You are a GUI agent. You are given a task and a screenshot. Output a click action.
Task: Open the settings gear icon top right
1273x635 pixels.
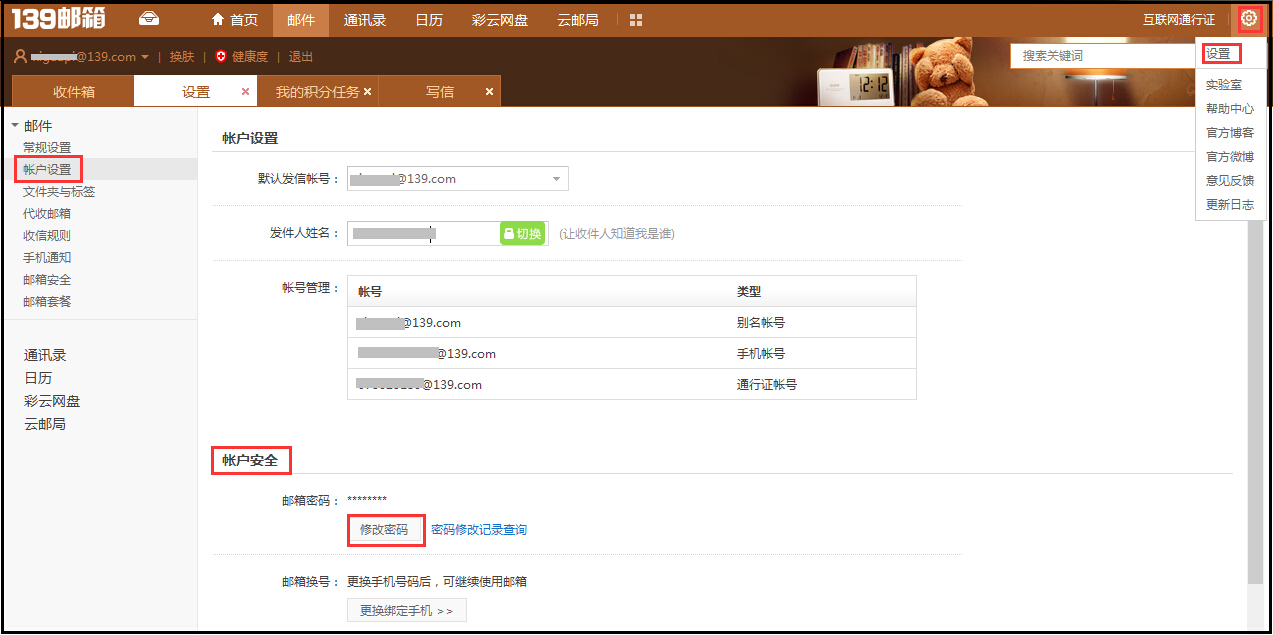pyautogui.click(x=1248, y=17)
